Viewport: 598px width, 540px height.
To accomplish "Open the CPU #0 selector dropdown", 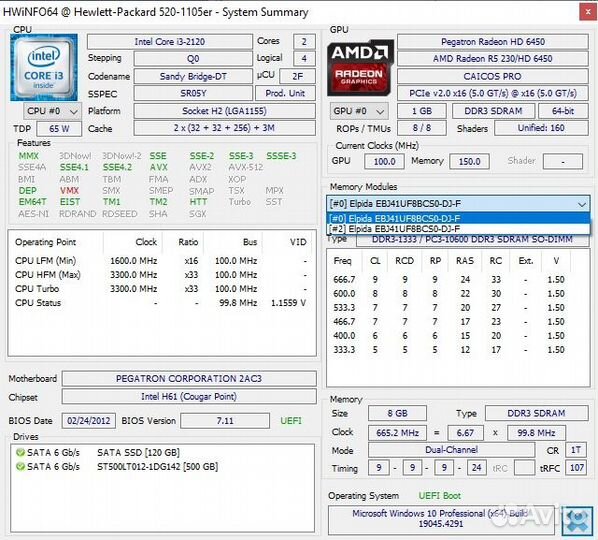I will pos(52,111).
